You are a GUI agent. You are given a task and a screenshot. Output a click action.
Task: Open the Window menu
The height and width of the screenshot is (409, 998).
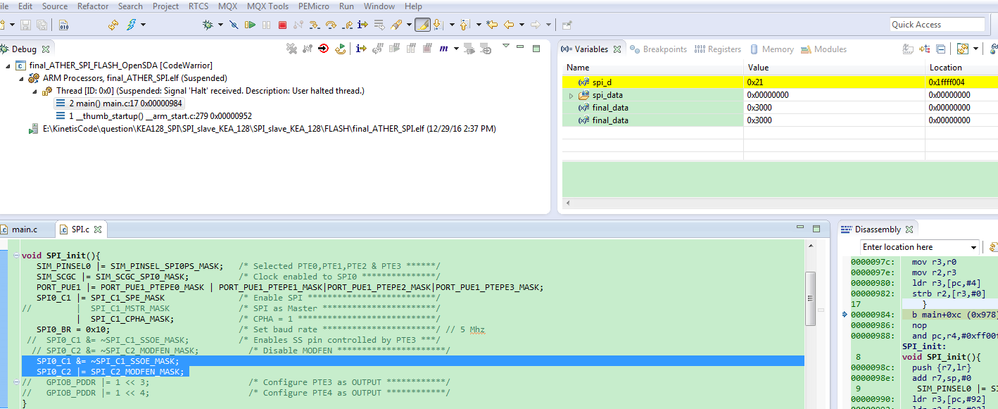[x=379, y=6]
